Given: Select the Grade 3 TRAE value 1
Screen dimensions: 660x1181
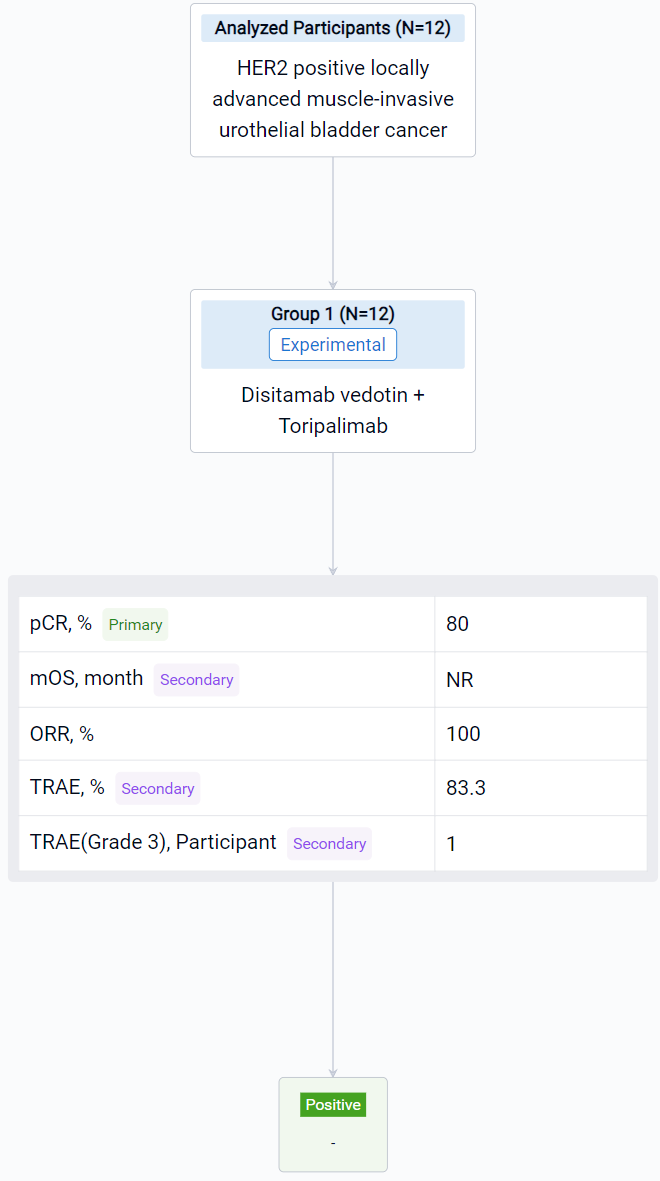Looking at the screenshot, I should click(x=451, y=844).
